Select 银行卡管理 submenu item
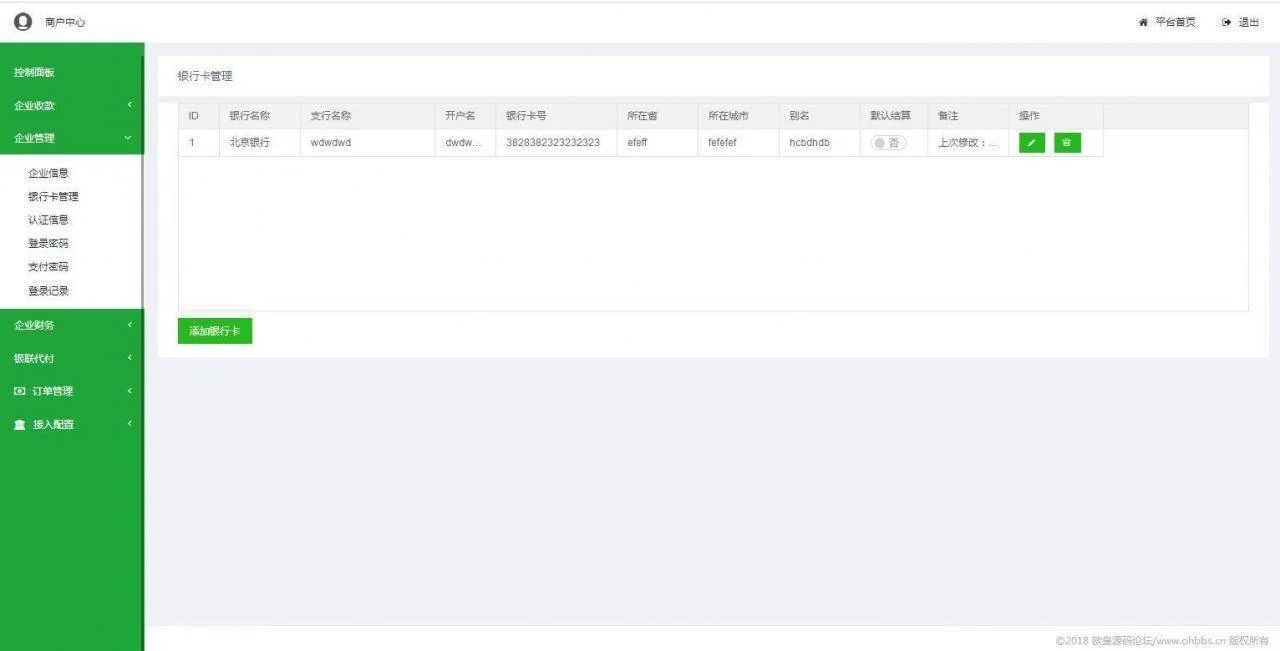 pos(53,197)
